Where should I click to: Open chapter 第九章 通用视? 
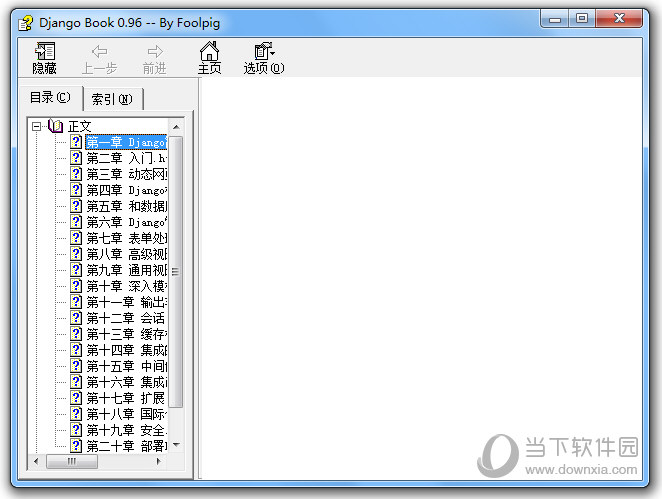126,270
